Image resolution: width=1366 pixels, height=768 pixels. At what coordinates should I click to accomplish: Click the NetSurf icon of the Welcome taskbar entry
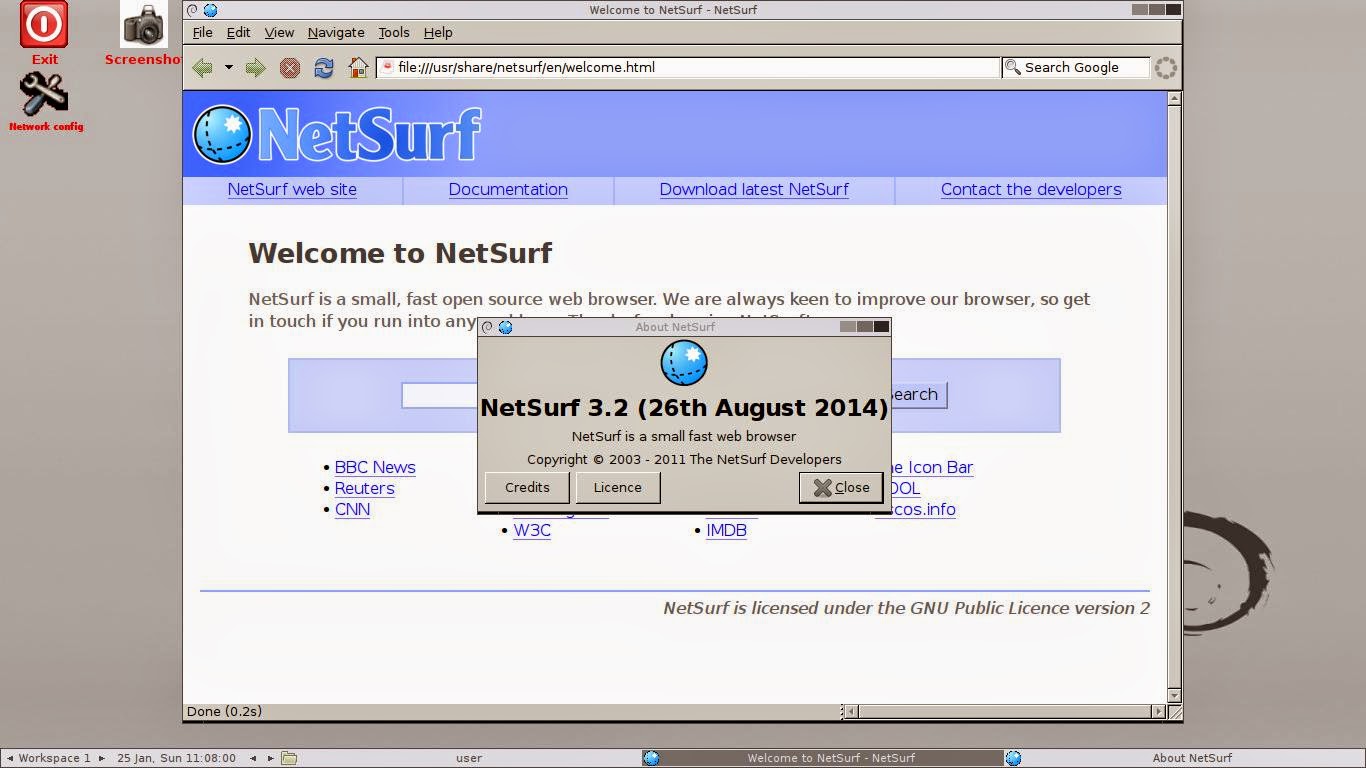[x=651, y=758]
